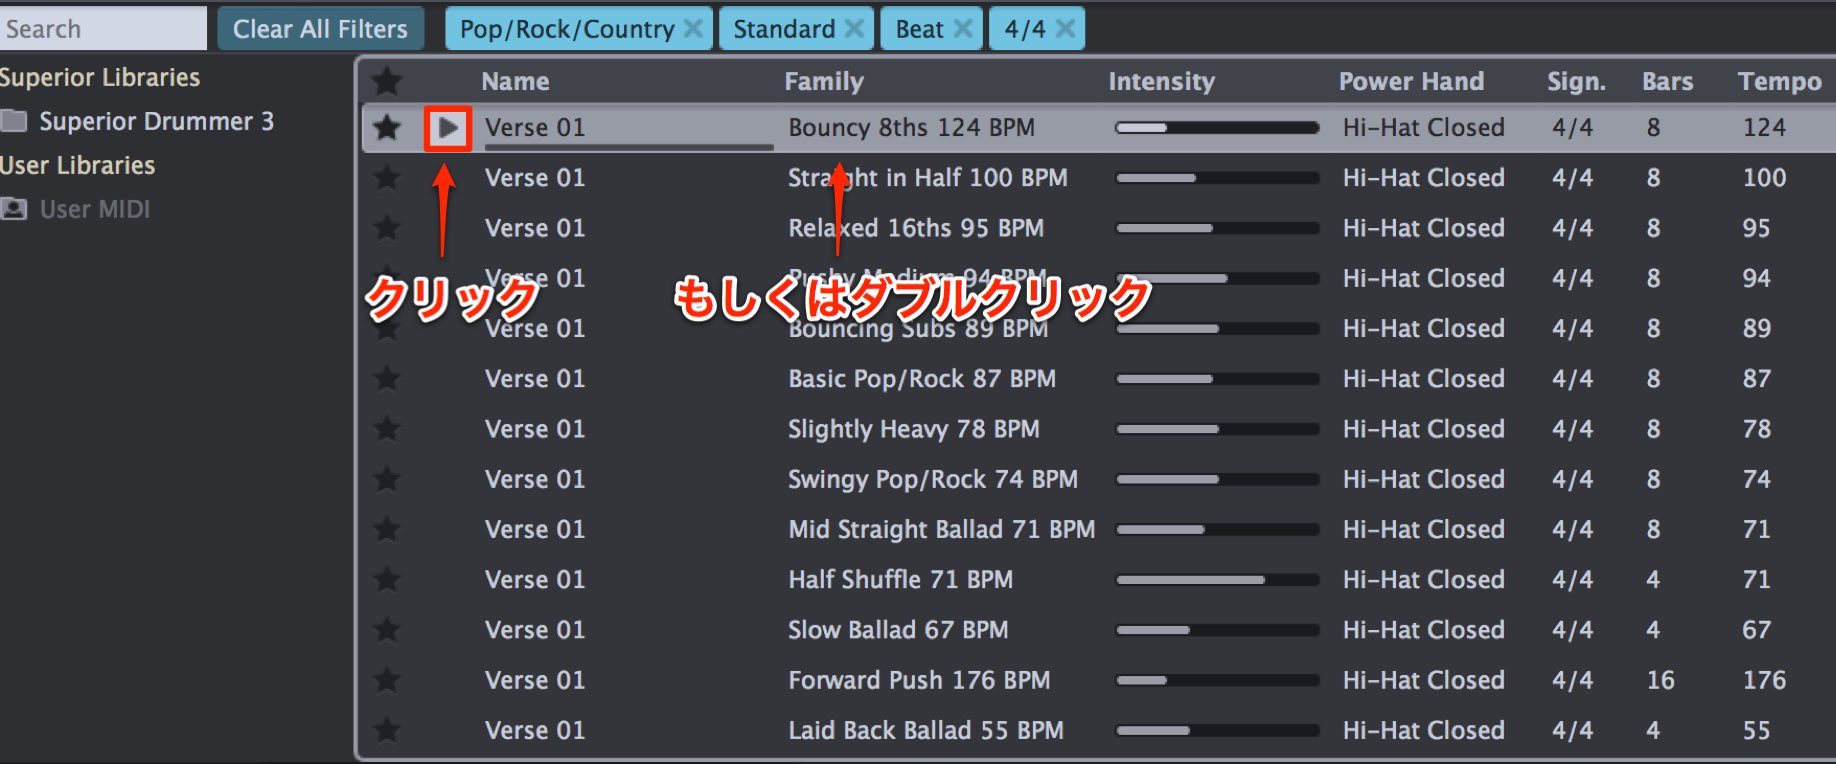The height and width of the screenshot is (764, 1836).
Task: Adjust intensity bar of Forward Push 176 BPM
Action: 1217,680
